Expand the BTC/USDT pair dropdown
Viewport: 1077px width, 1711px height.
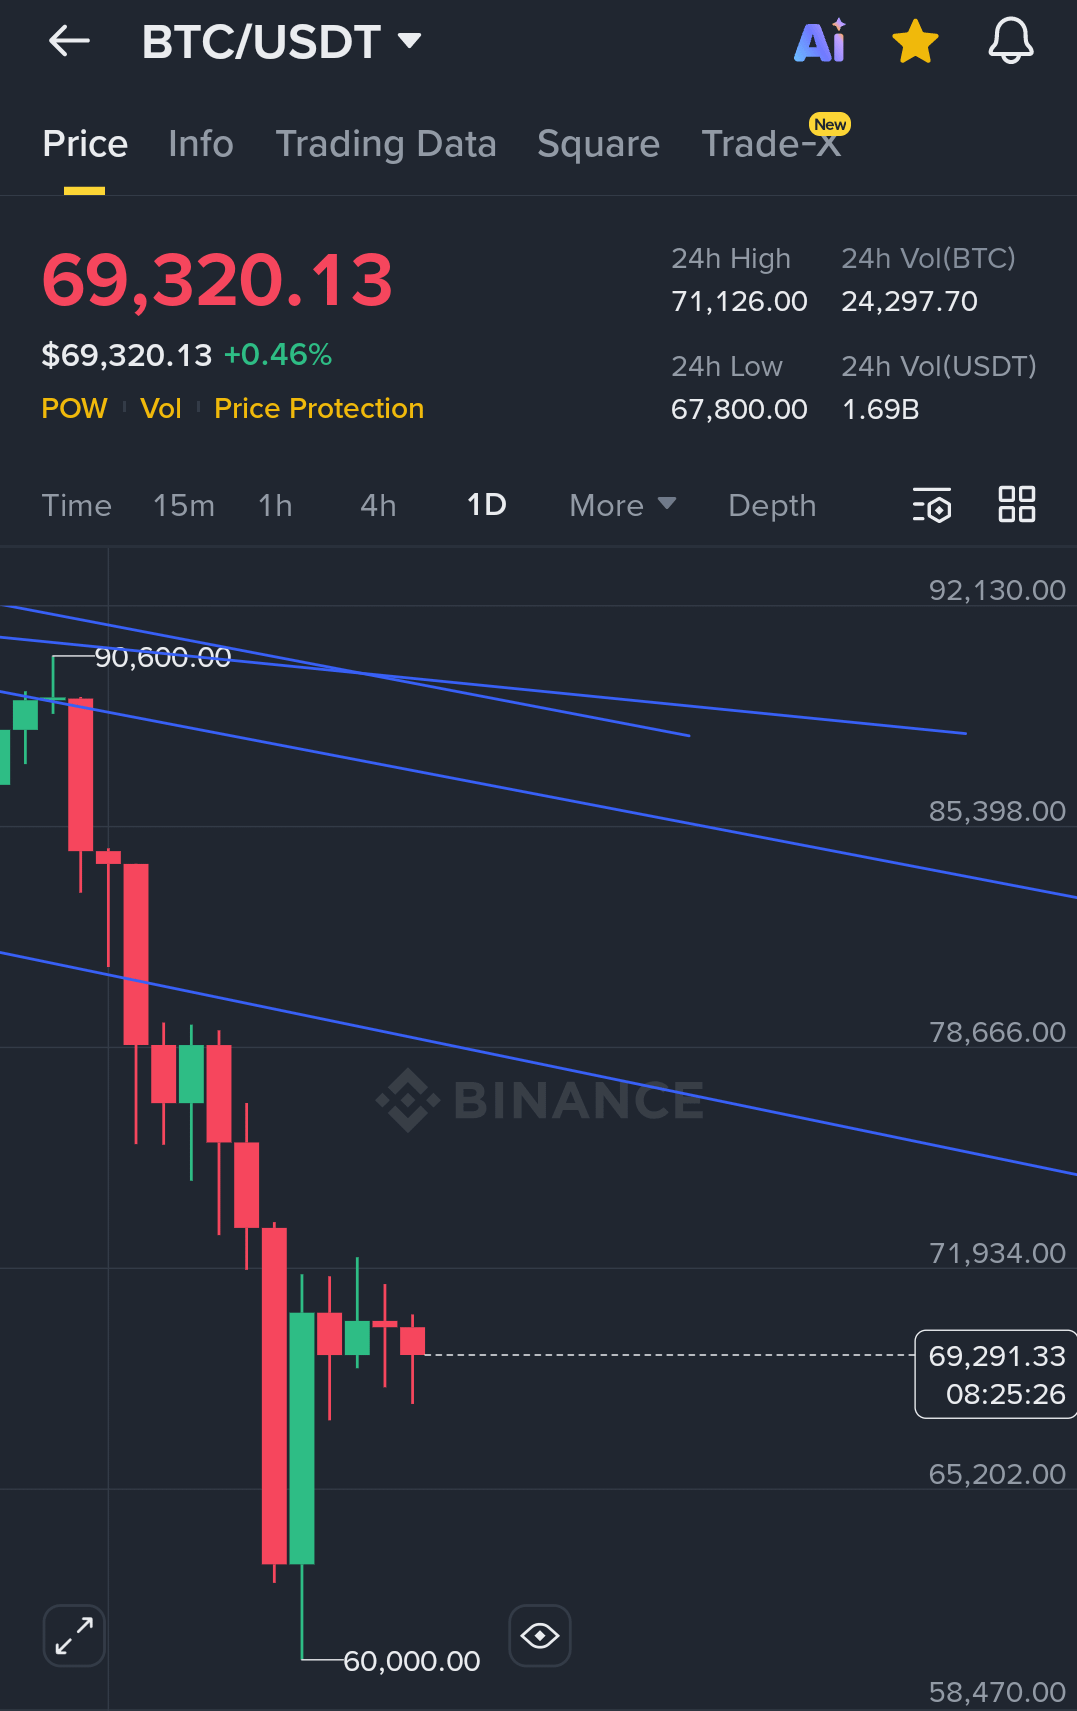(x=410, y=41)
